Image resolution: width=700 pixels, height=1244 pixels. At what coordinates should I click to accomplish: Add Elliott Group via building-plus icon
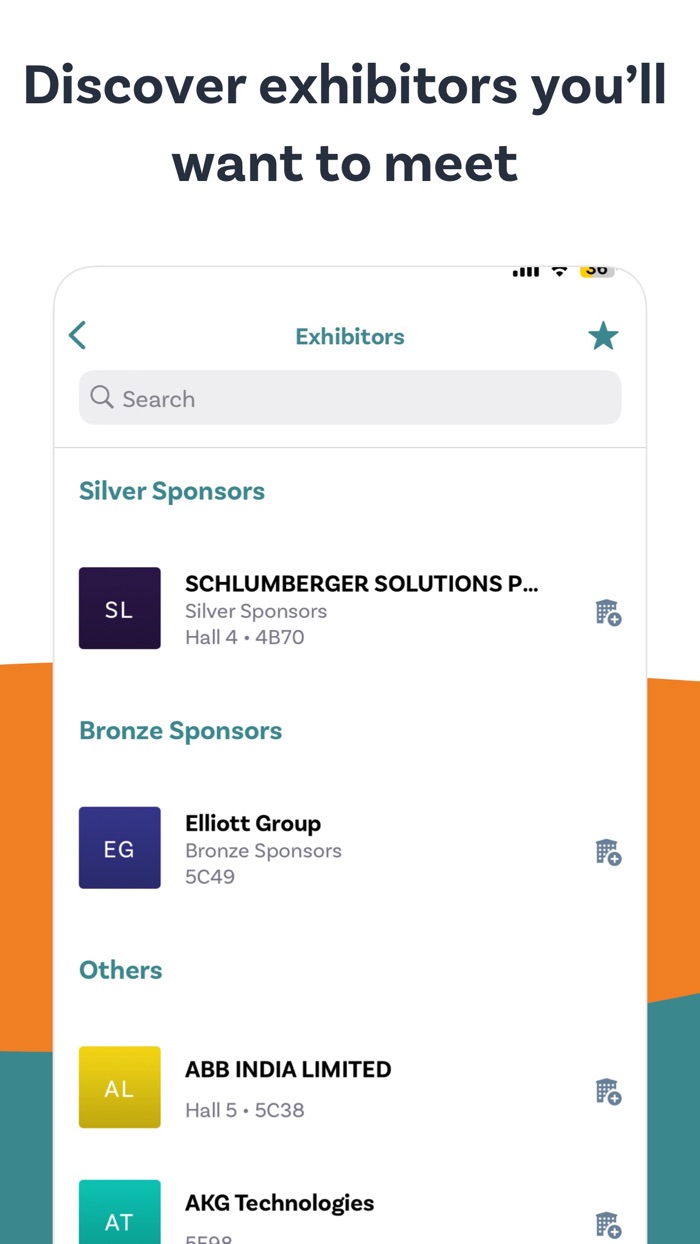[608, 852]
